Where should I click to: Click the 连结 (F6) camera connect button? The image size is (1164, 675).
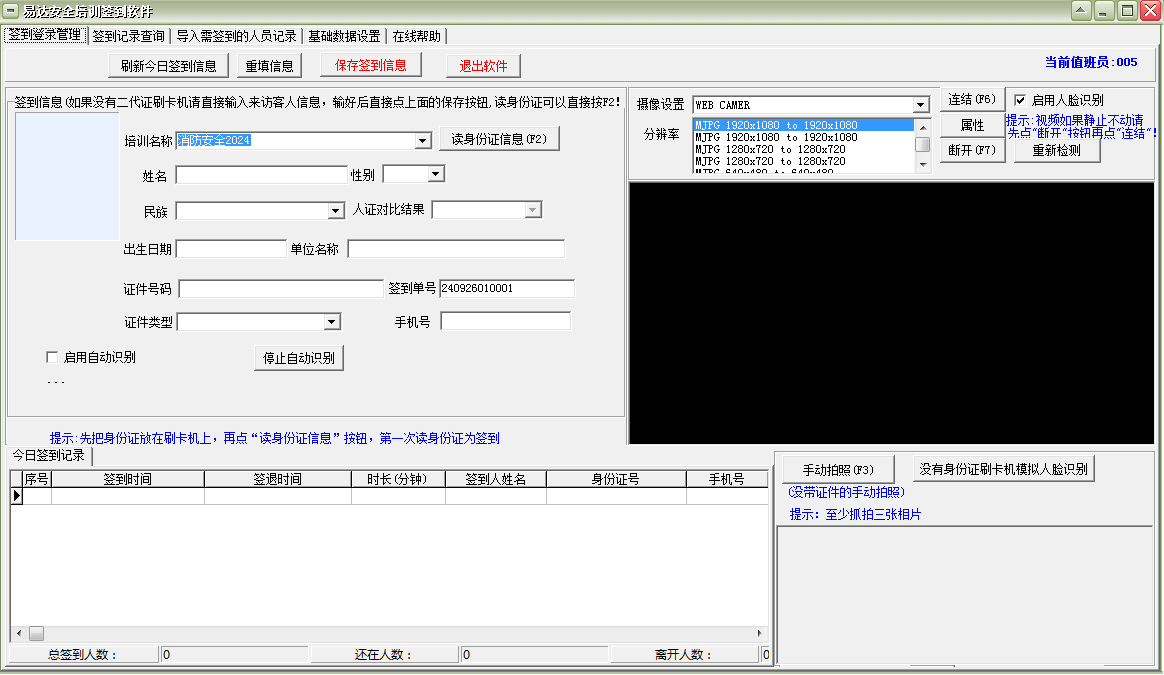972,99
